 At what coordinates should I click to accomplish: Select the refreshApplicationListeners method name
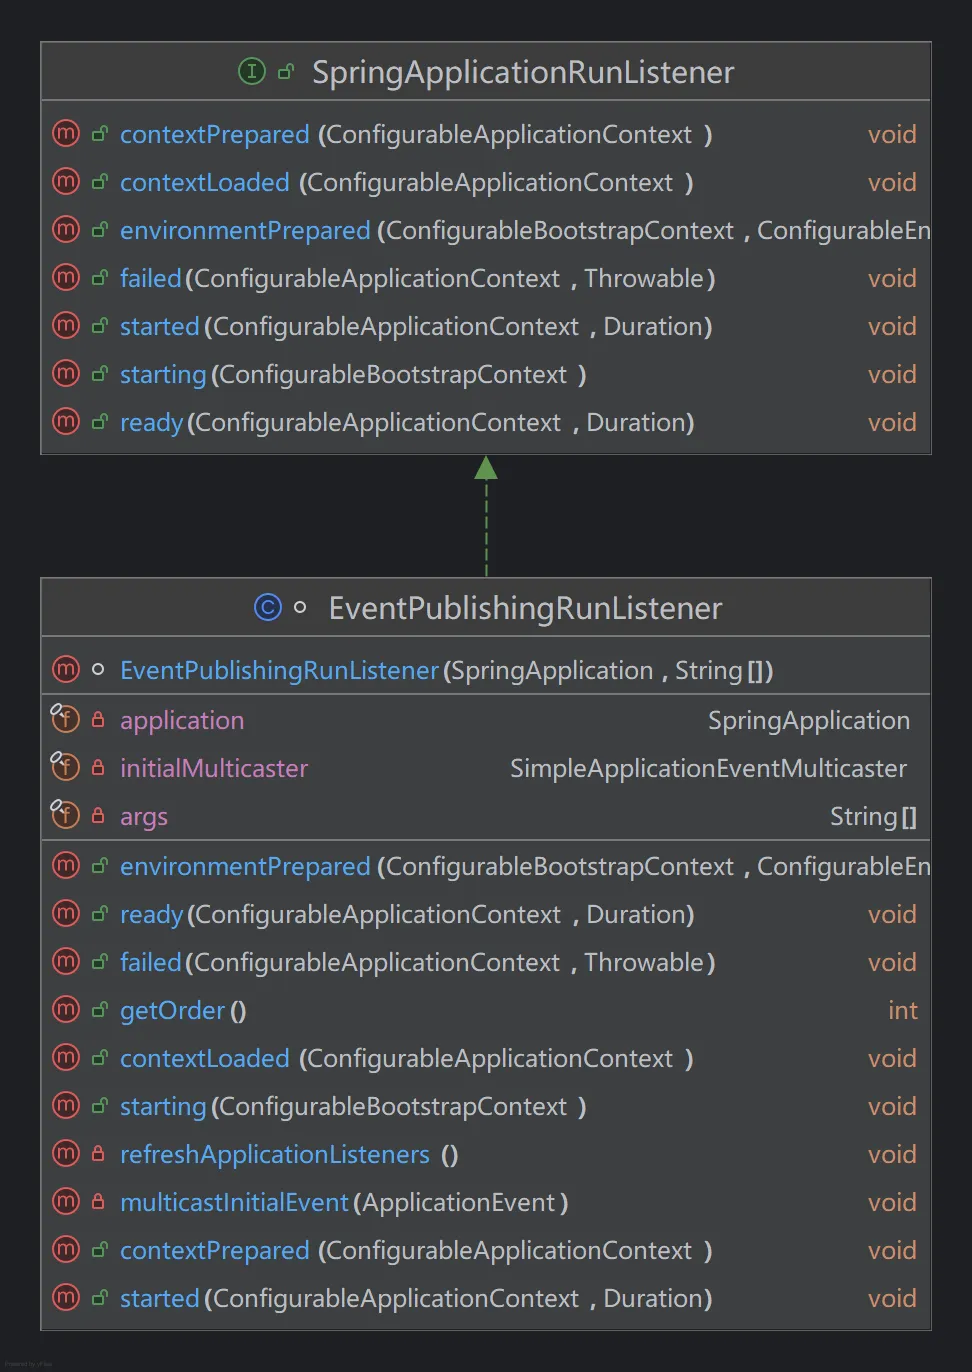pos(275,1155)
